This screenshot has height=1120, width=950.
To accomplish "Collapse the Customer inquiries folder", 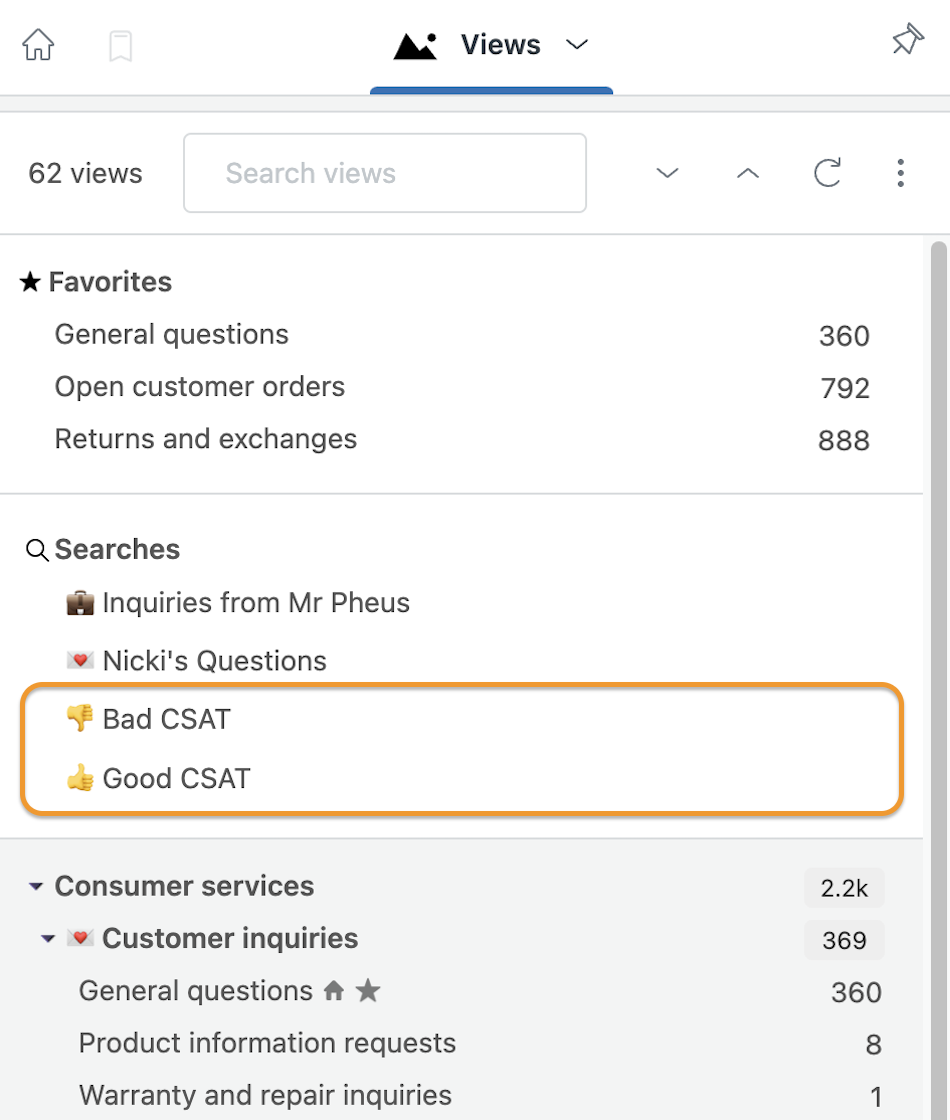I will click(x=48, y=939).
